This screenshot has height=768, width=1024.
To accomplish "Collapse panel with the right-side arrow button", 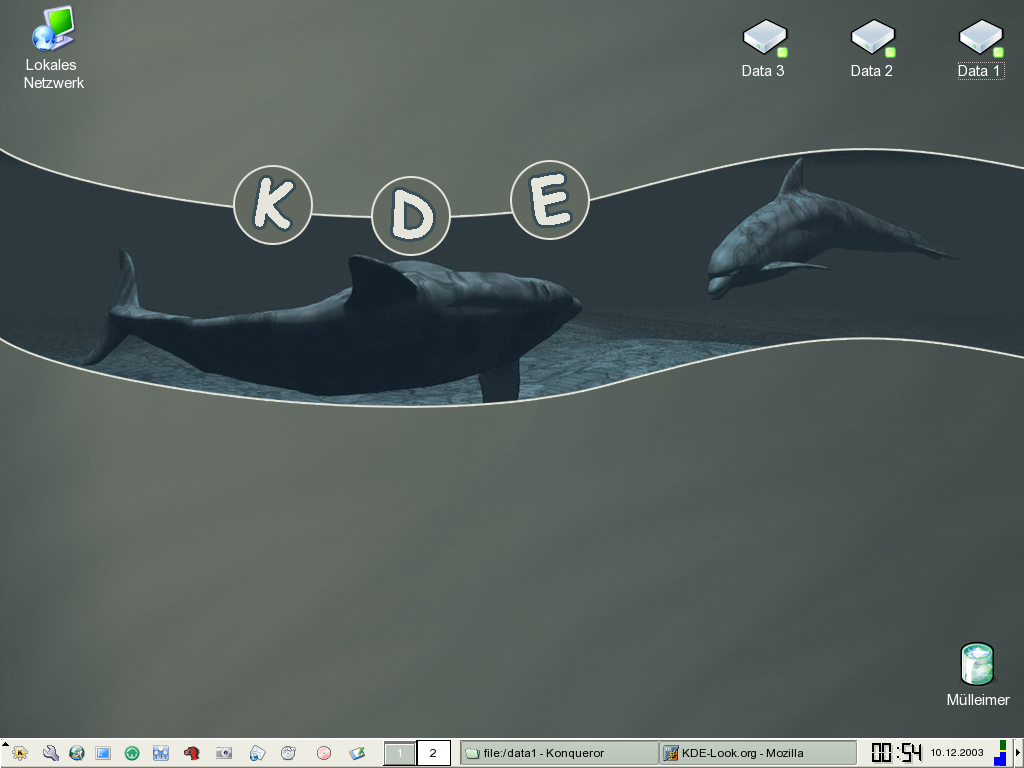I will [x=1017, y=753].
